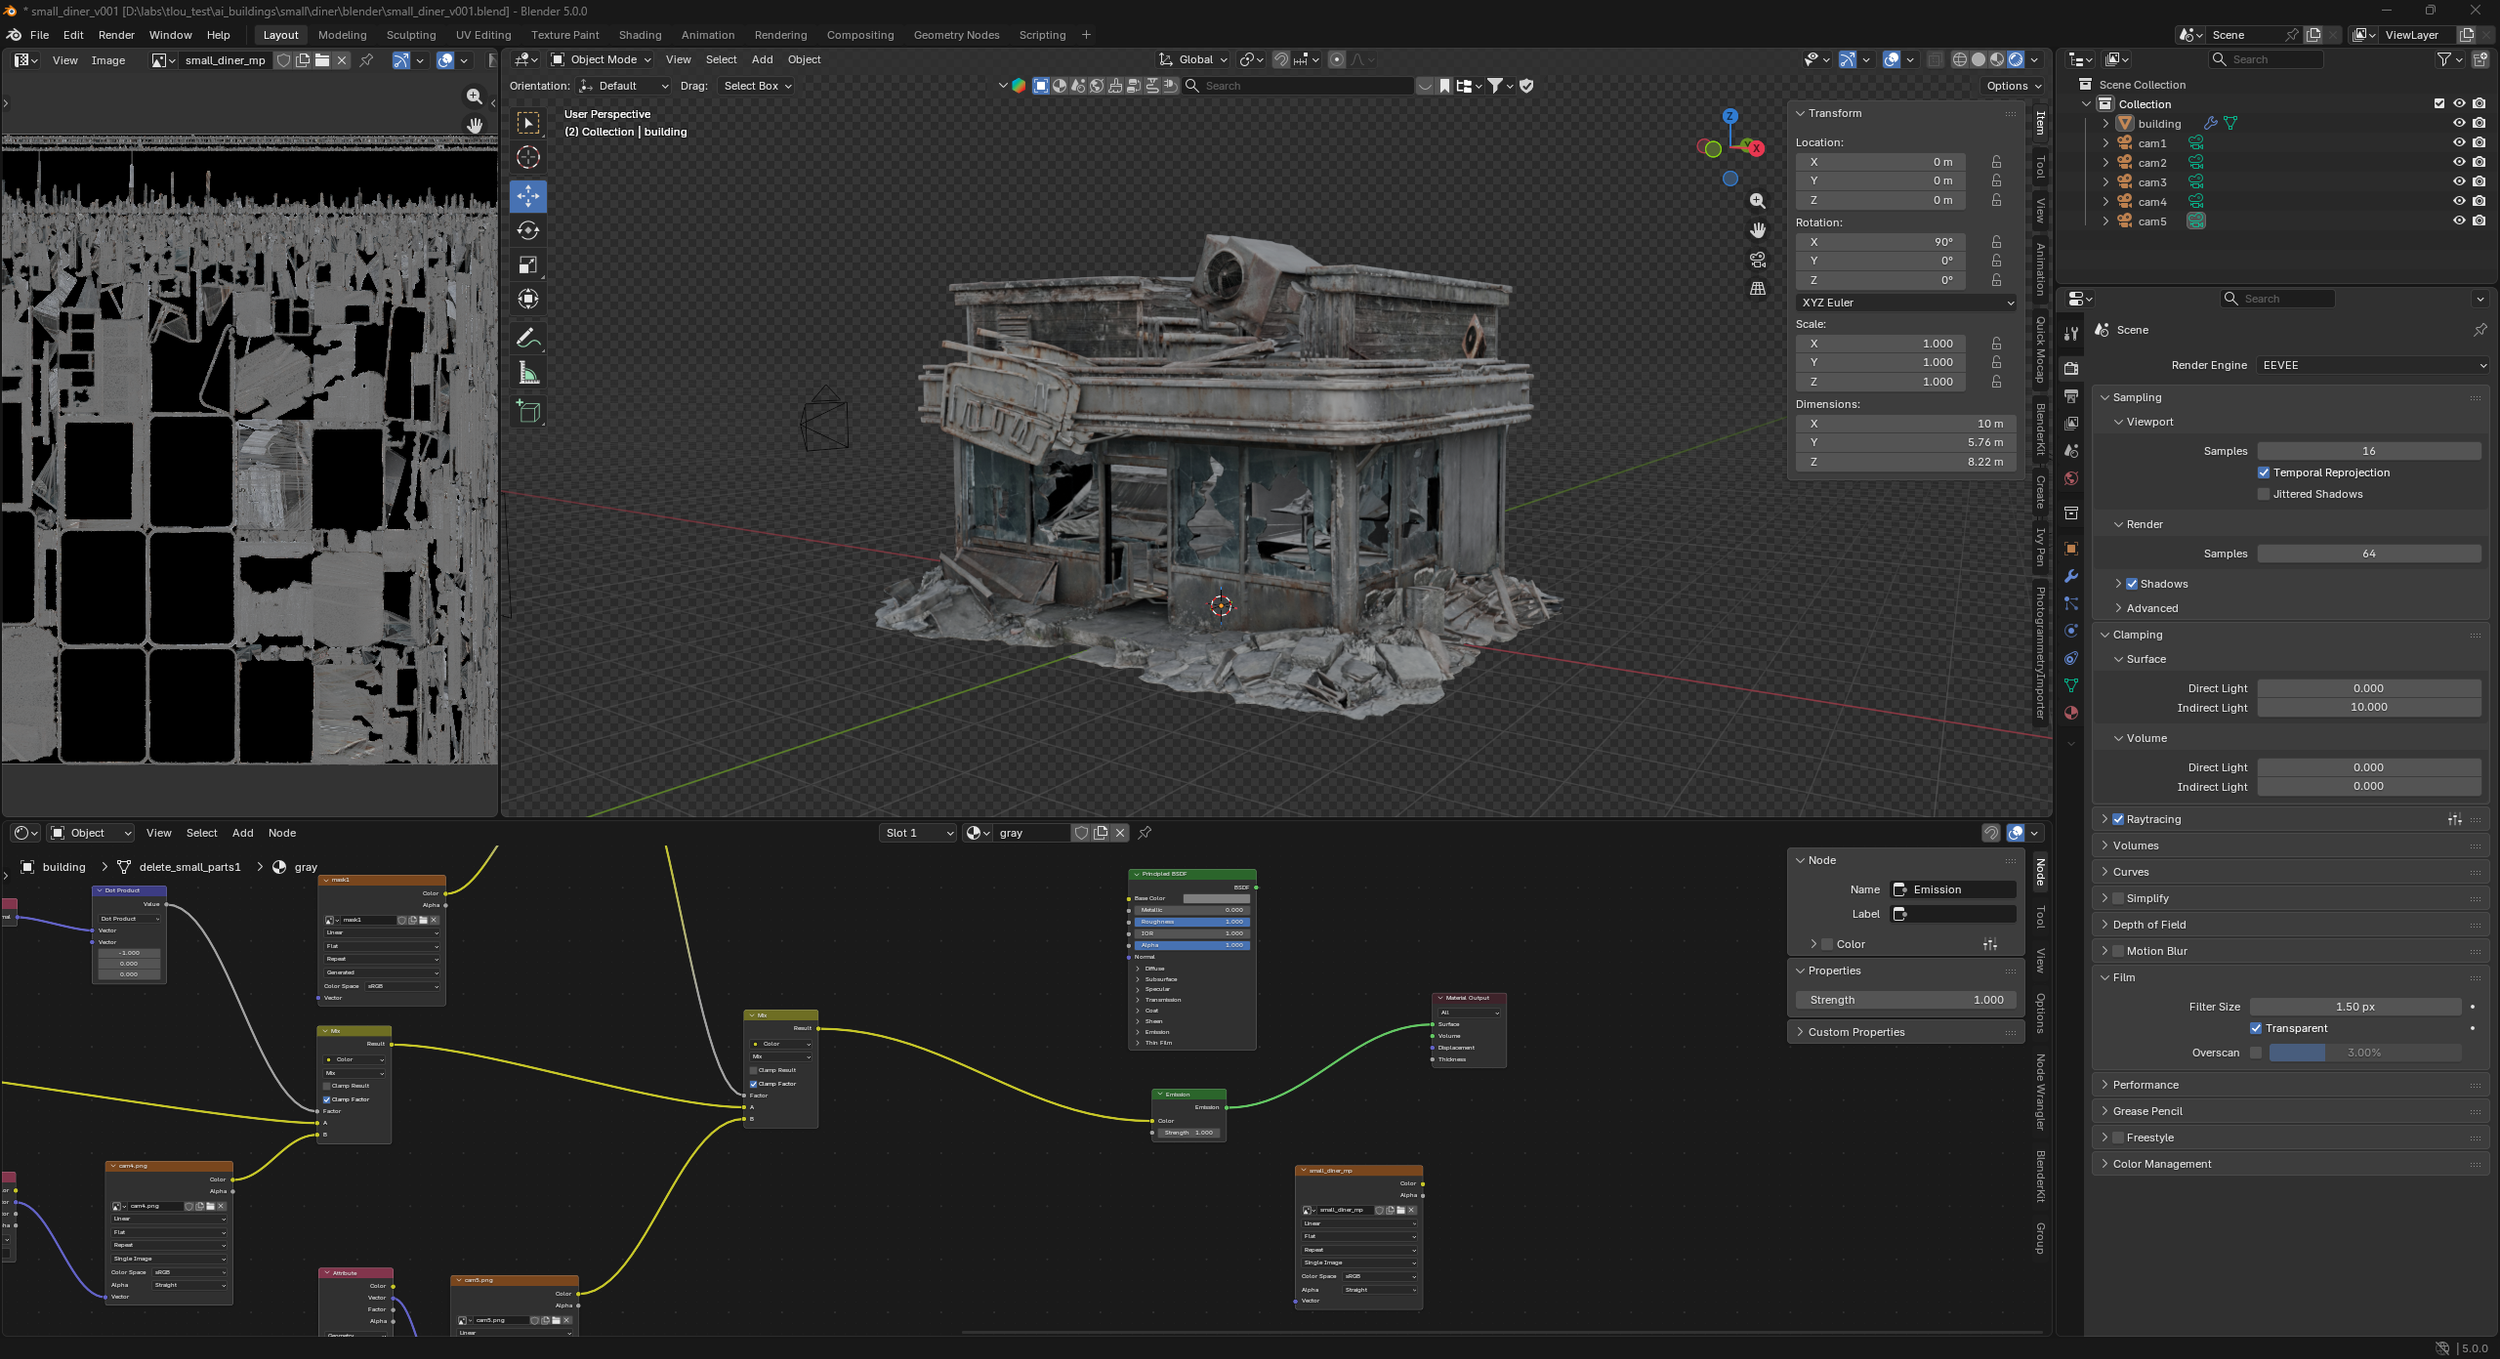Open the outliner filter funnel
2500x1359 pixels.
2443,60
